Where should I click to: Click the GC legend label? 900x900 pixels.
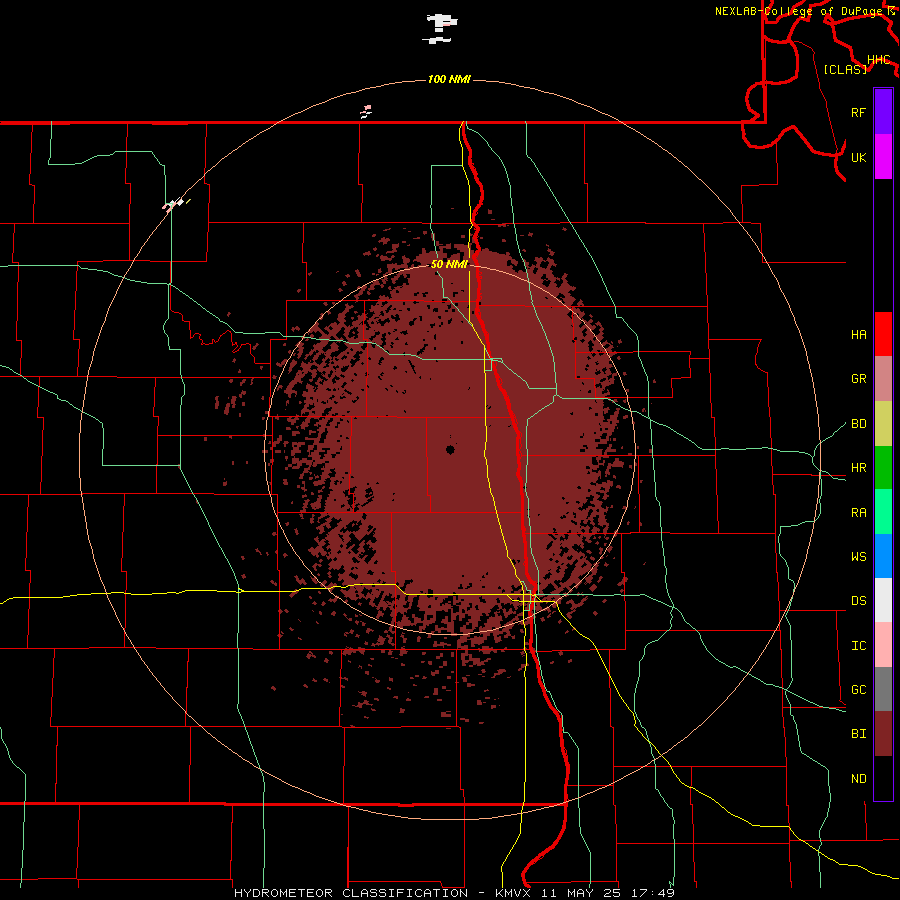pos(858,689)
